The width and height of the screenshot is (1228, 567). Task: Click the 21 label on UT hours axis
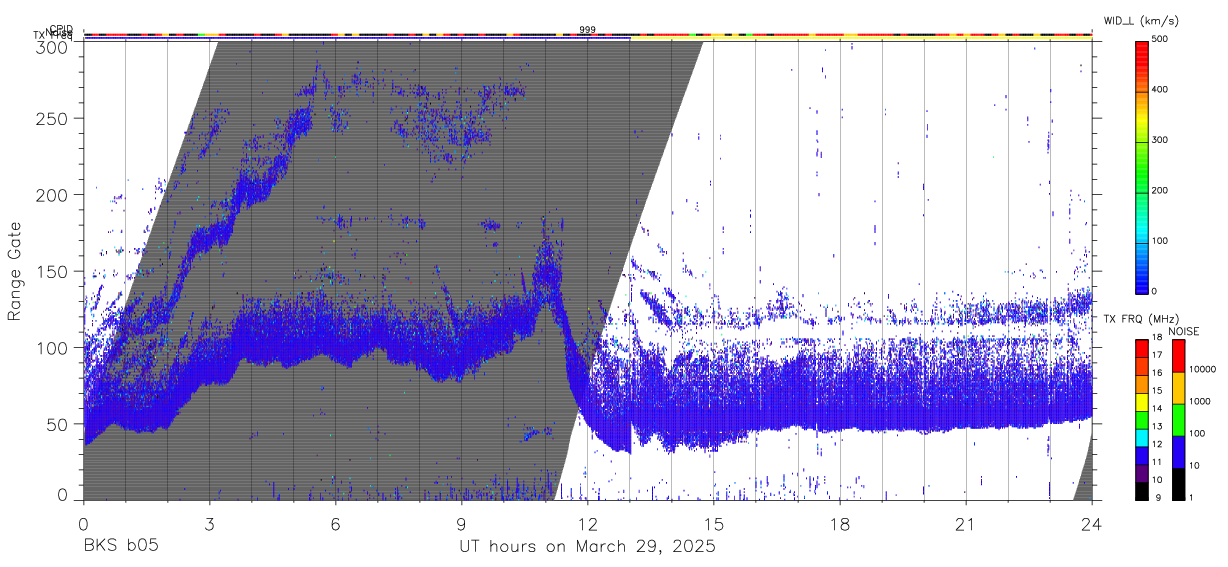point(966,524)
